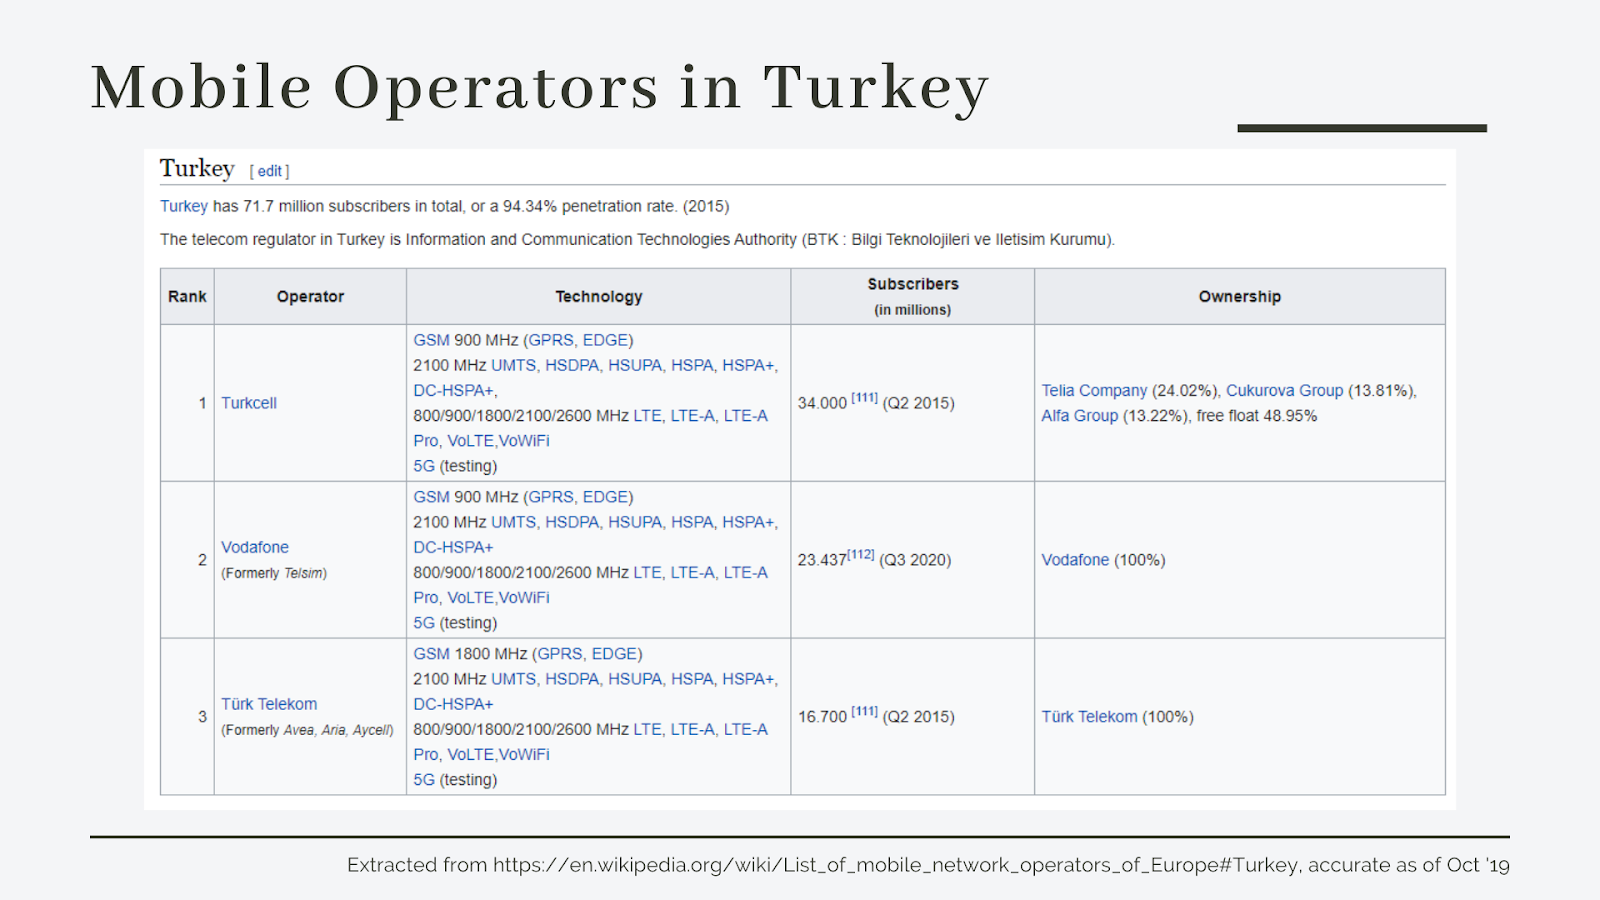
Task: Open Türk Telekom (100%) link in Ownership column
Action: pos(1089,717)
